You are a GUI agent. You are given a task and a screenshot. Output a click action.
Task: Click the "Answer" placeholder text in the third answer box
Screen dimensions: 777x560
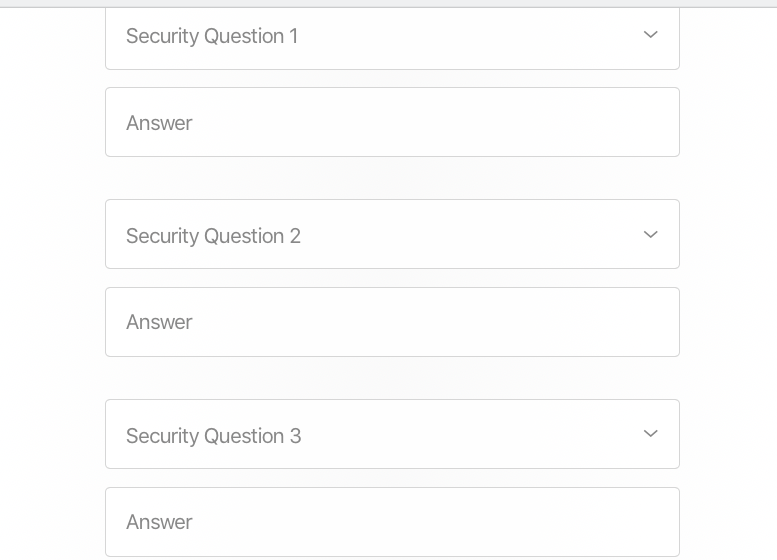159,522
